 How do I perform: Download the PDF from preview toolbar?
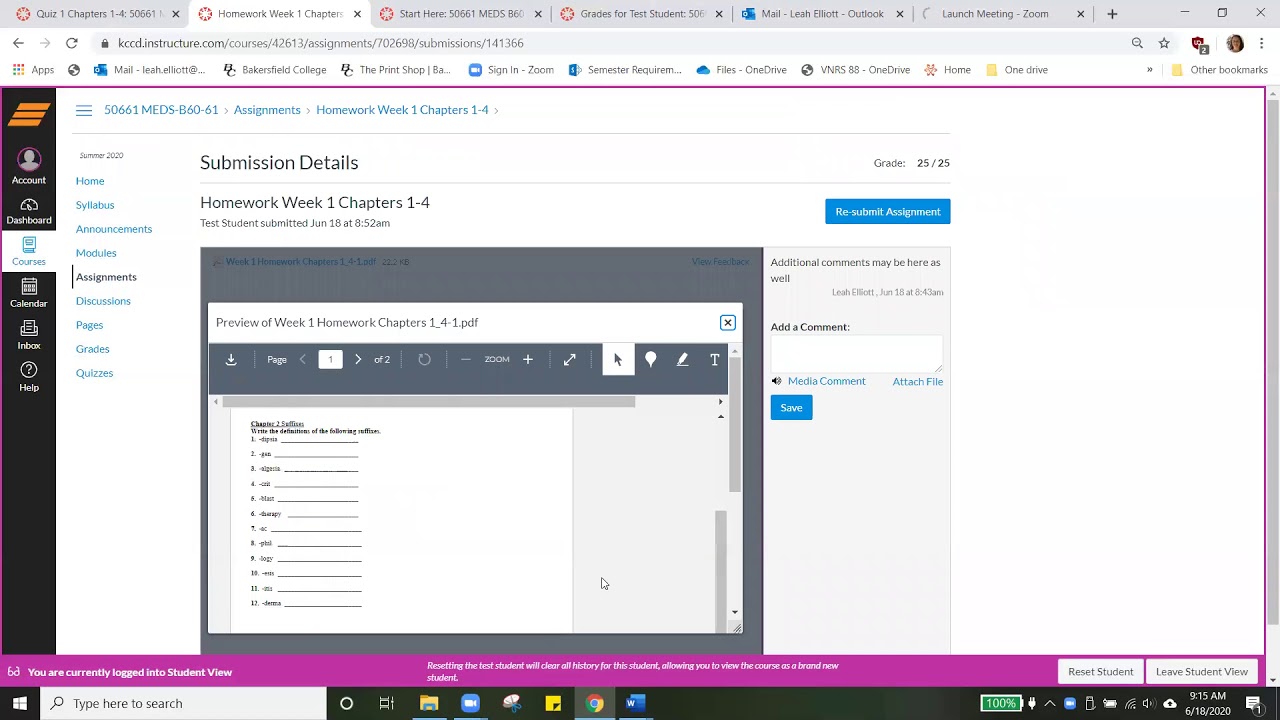point(231,360)
